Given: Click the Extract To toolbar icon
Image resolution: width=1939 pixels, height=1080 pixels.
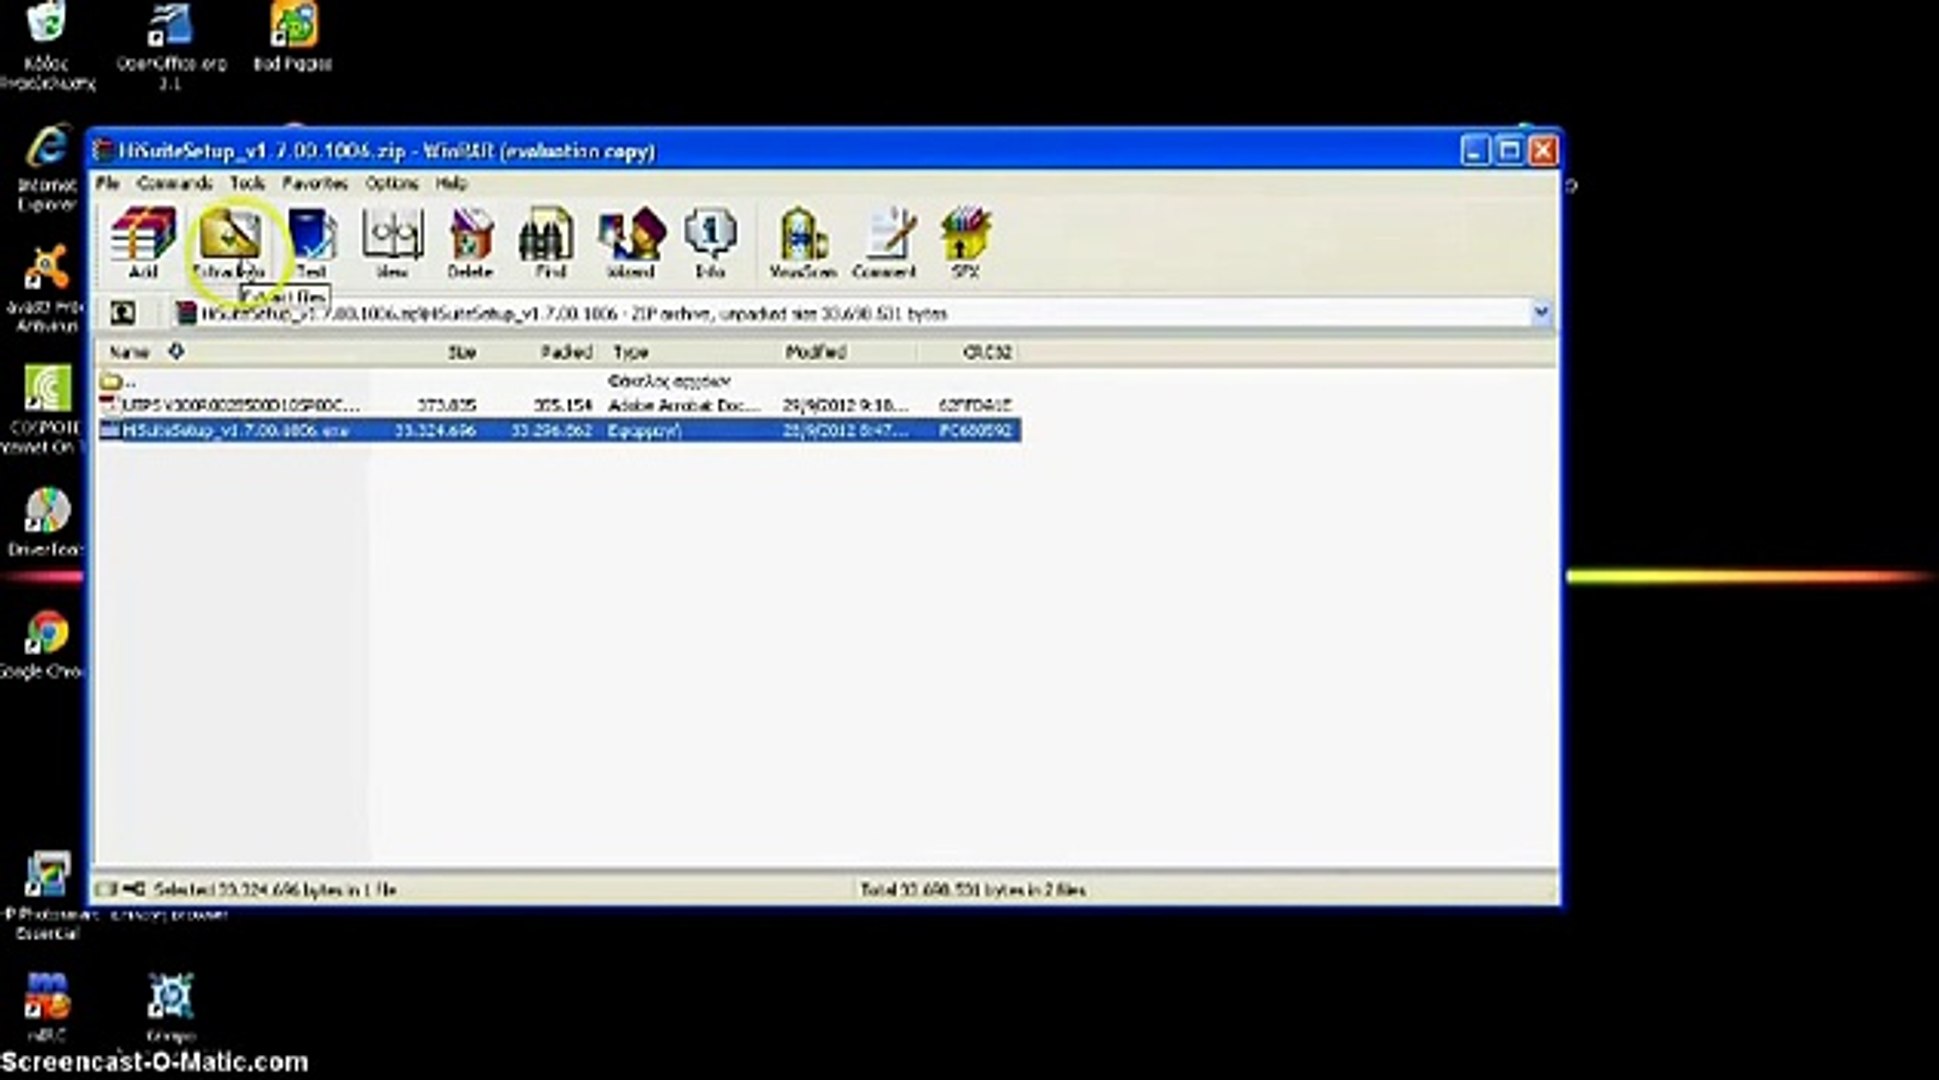Looking at the screenshot, I should 229,242.
